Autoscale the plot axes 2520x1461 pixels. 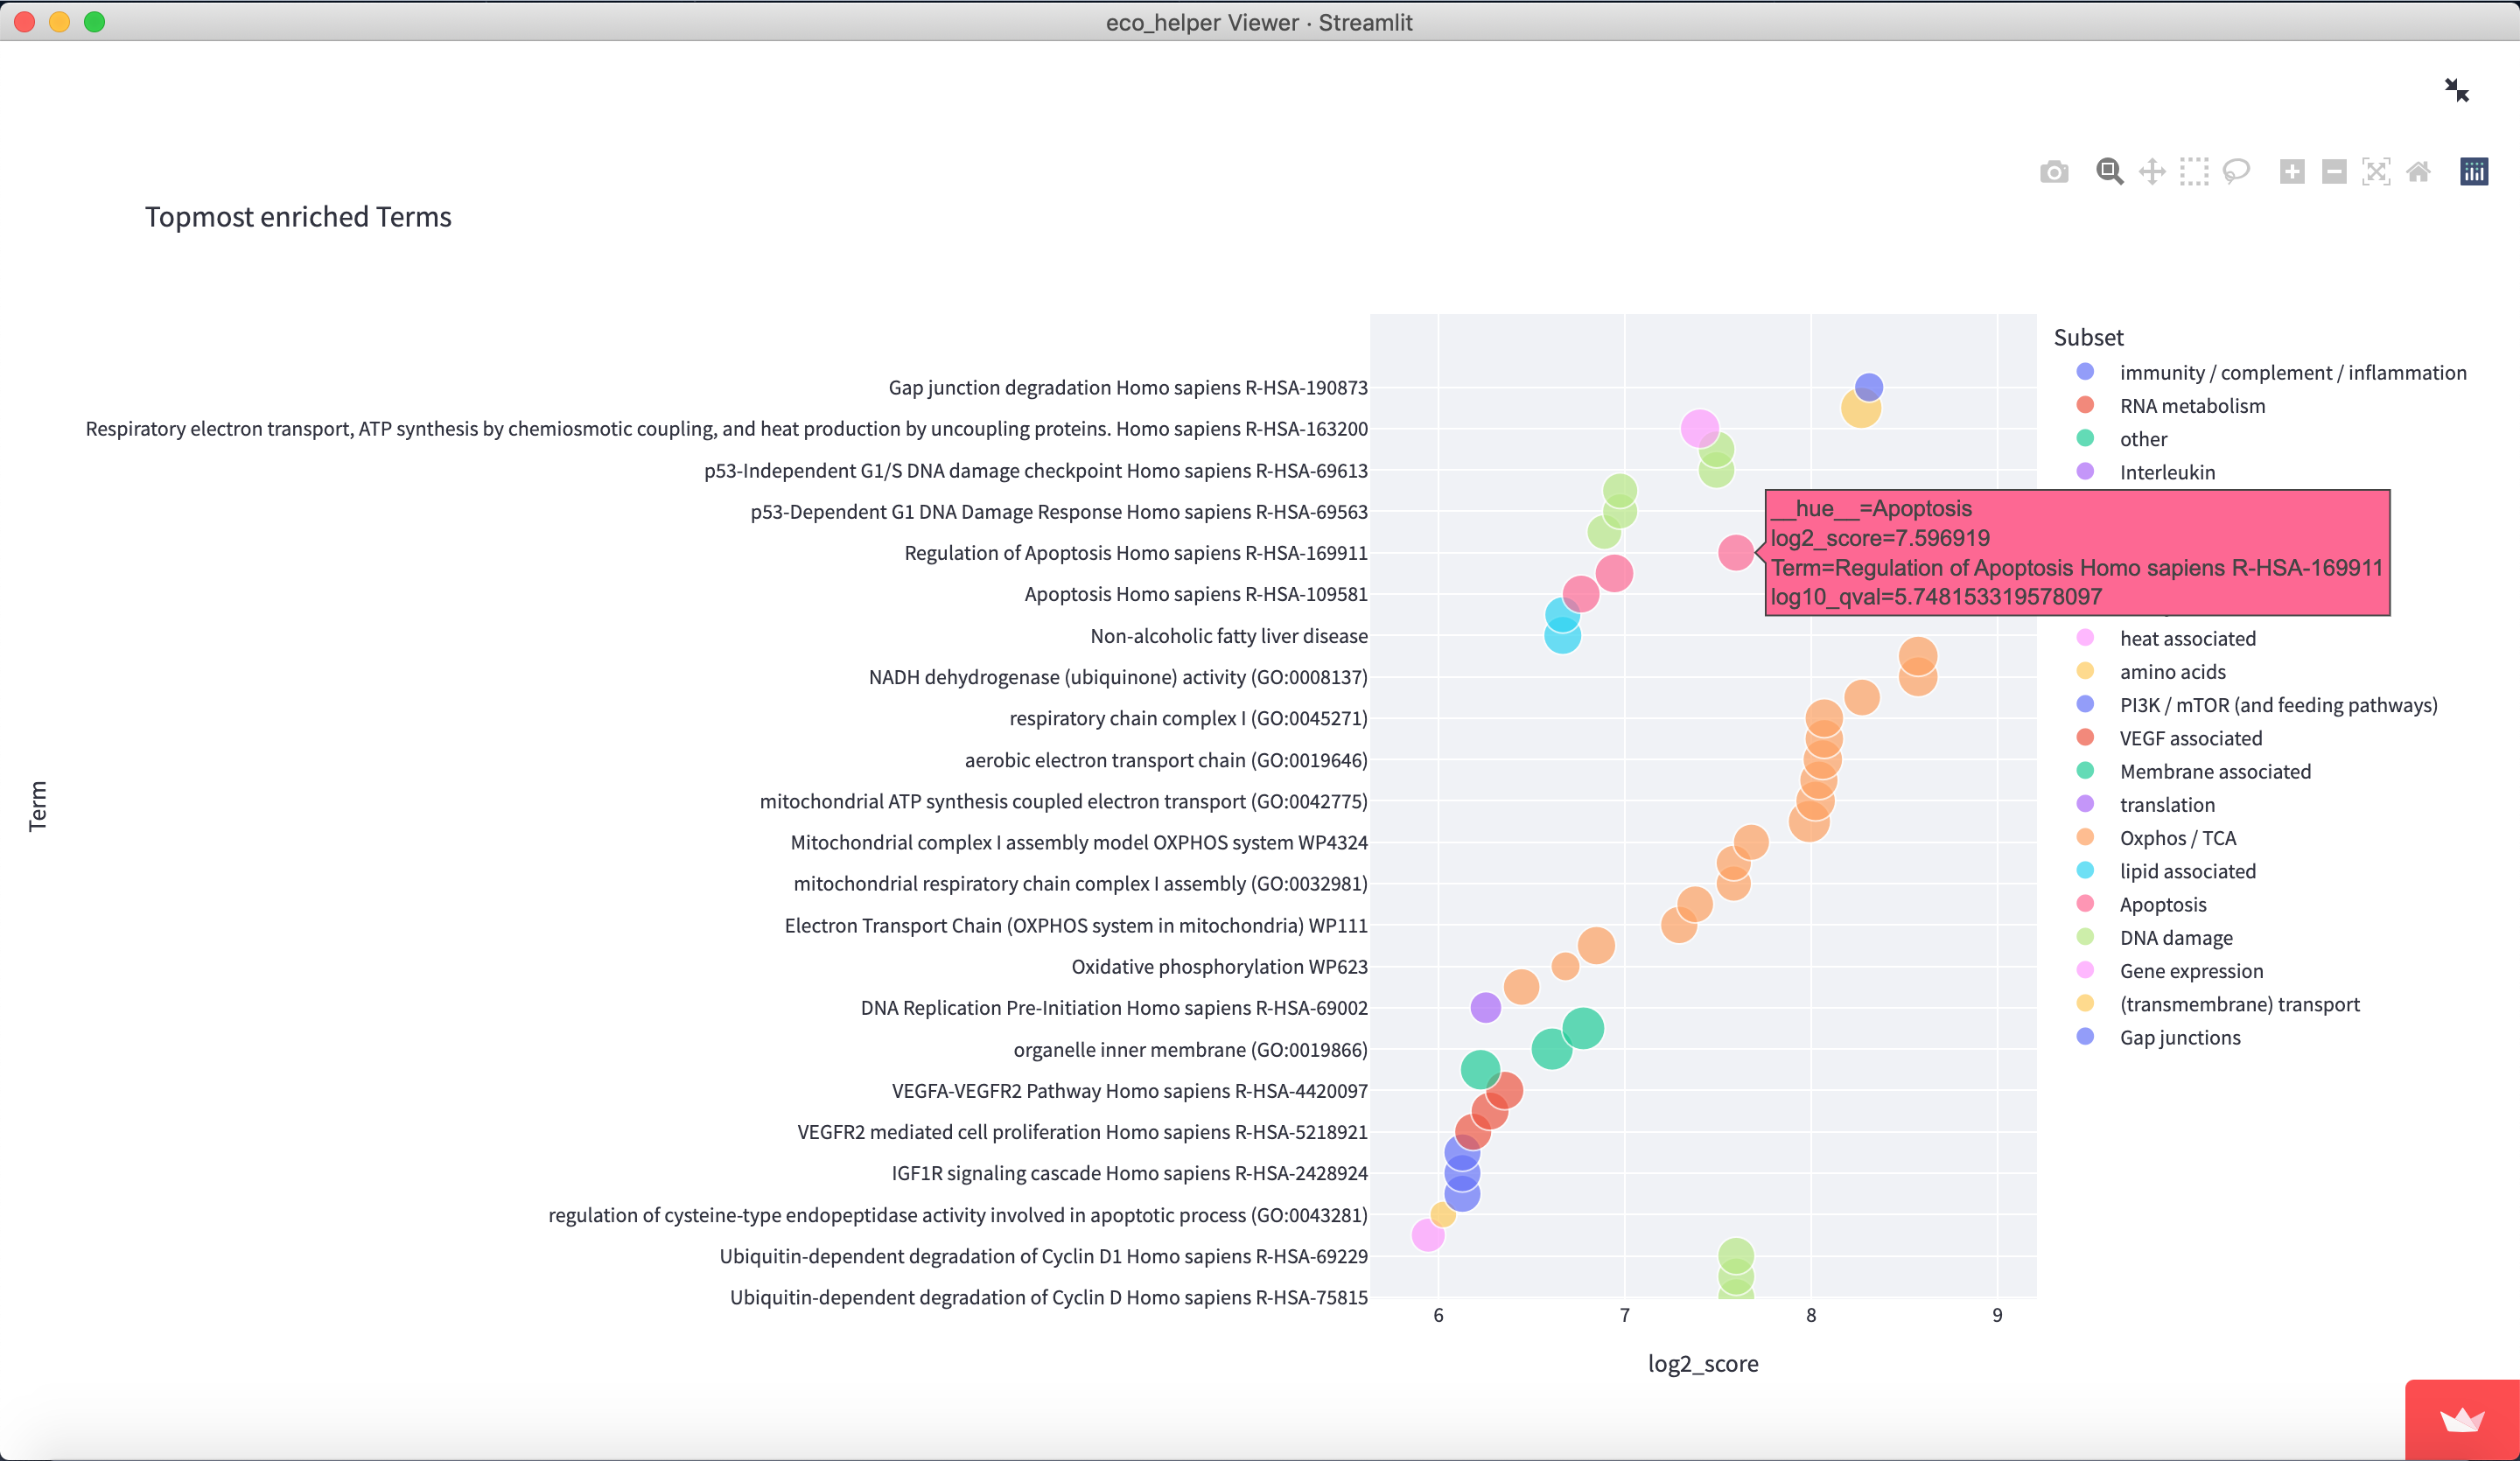[2376, 172]
